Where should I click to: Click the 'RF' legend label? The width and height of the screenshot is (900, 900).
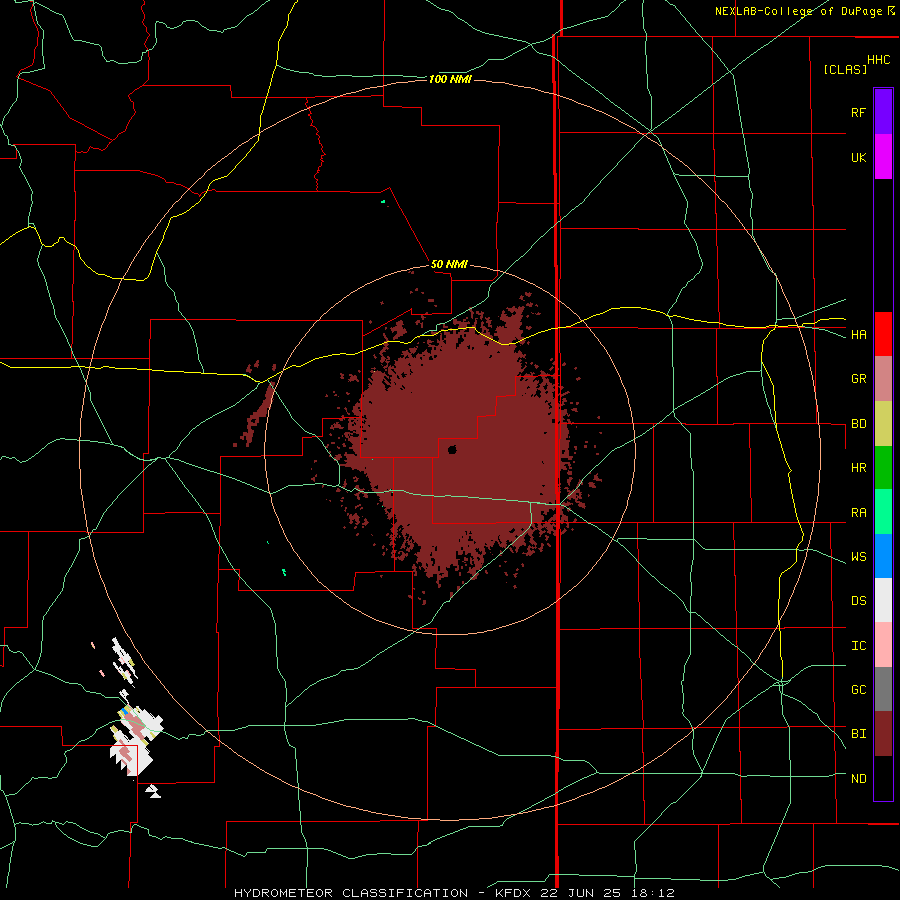tap(858, 112)
